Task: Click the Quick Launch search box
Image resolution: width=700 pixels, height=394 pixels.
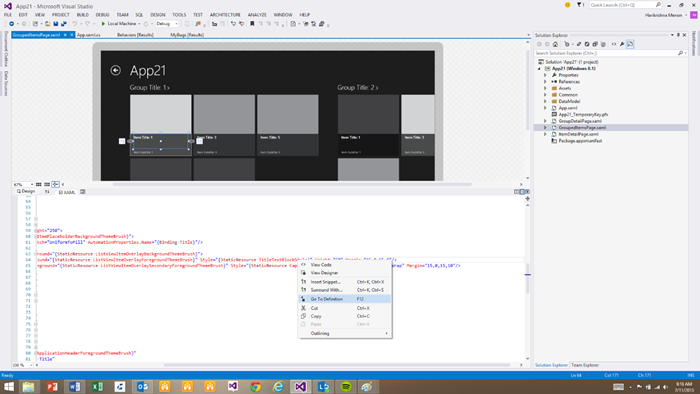Action: pos(625,5)
